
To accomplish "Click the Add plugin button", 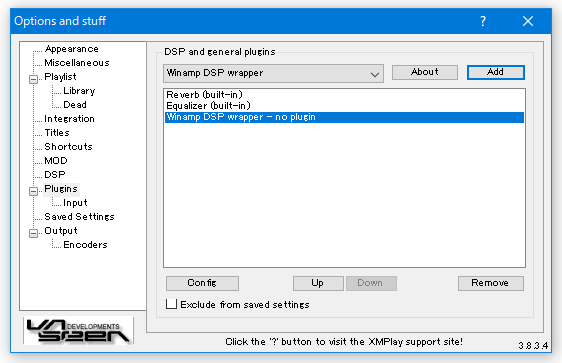I will (x=496, y=72).
